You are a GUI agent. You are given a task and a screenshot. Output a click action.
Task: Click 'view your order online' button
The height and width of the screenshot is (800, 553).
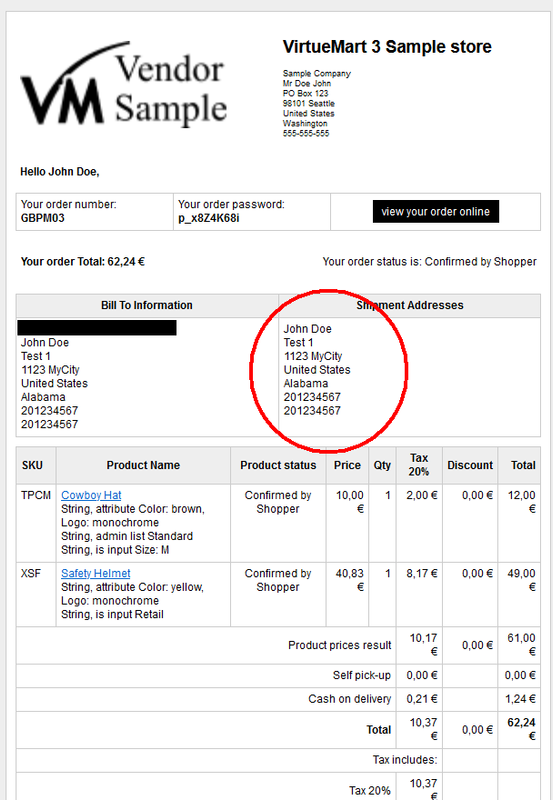tap(436, 212)
